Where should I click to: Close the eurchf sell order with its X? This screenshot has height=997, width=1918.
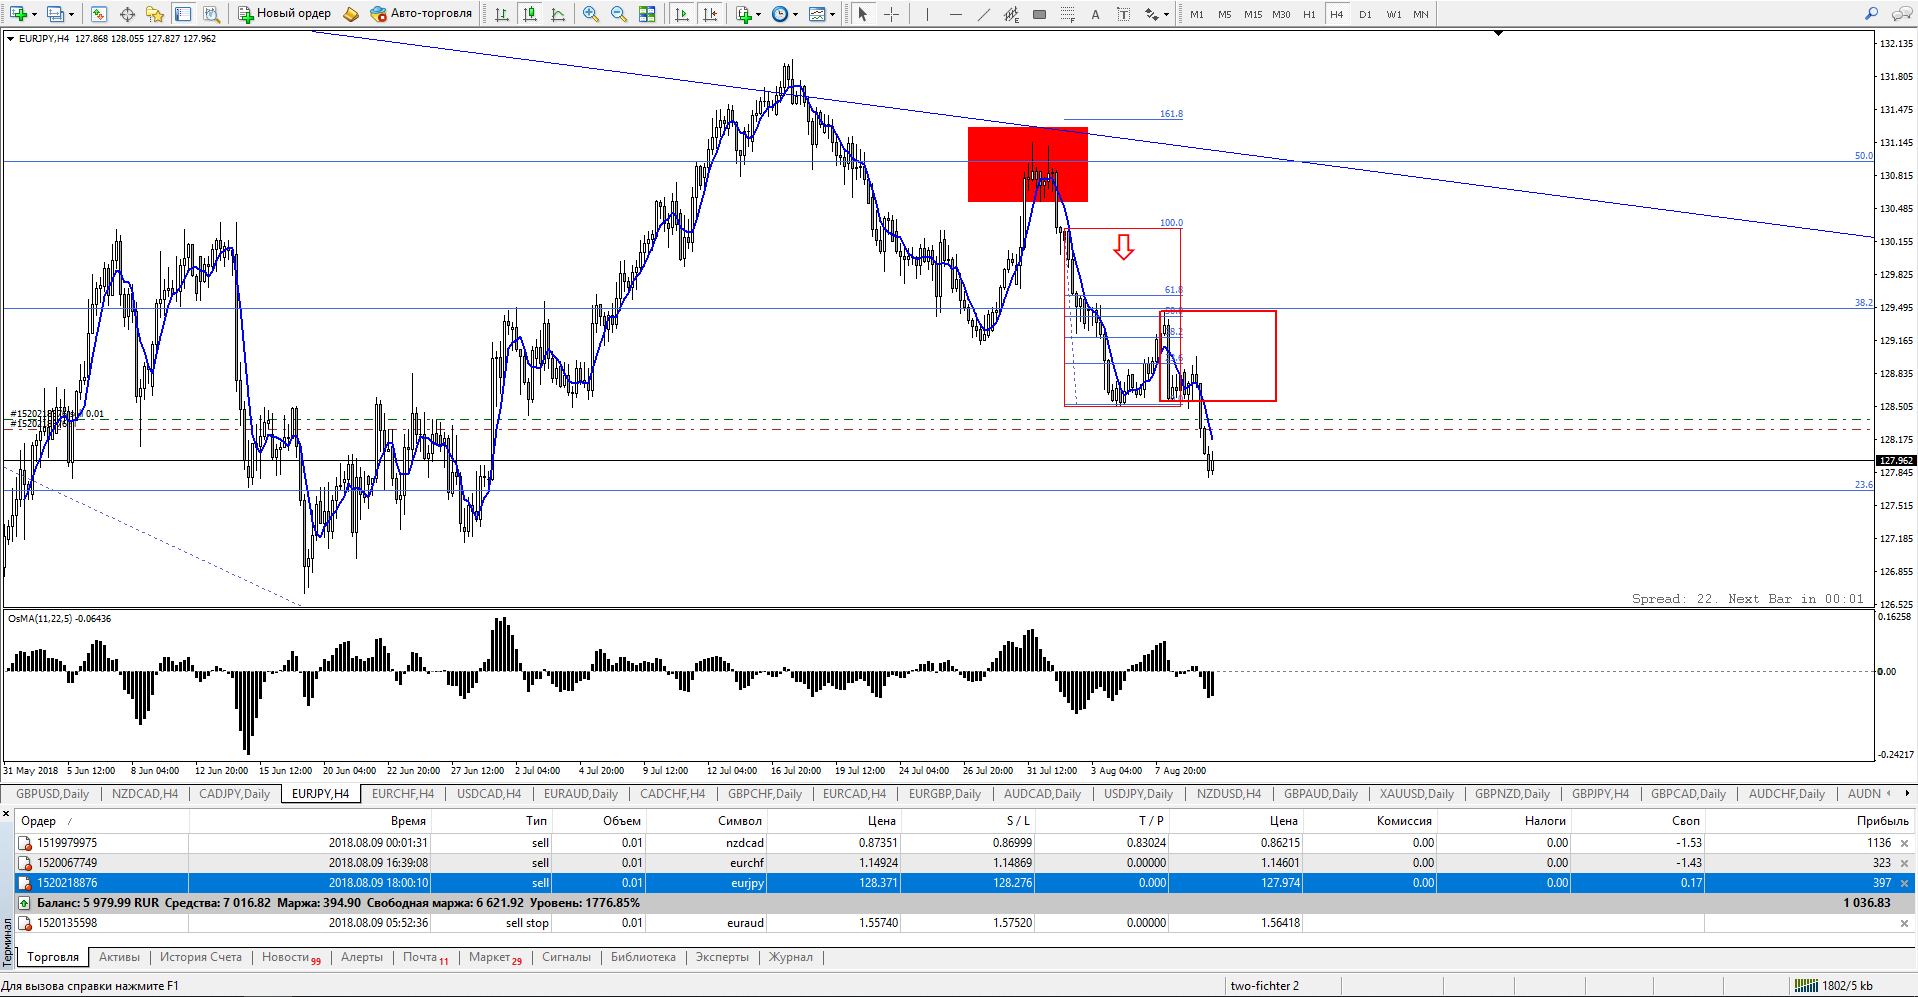click(x=1904, y=863)
